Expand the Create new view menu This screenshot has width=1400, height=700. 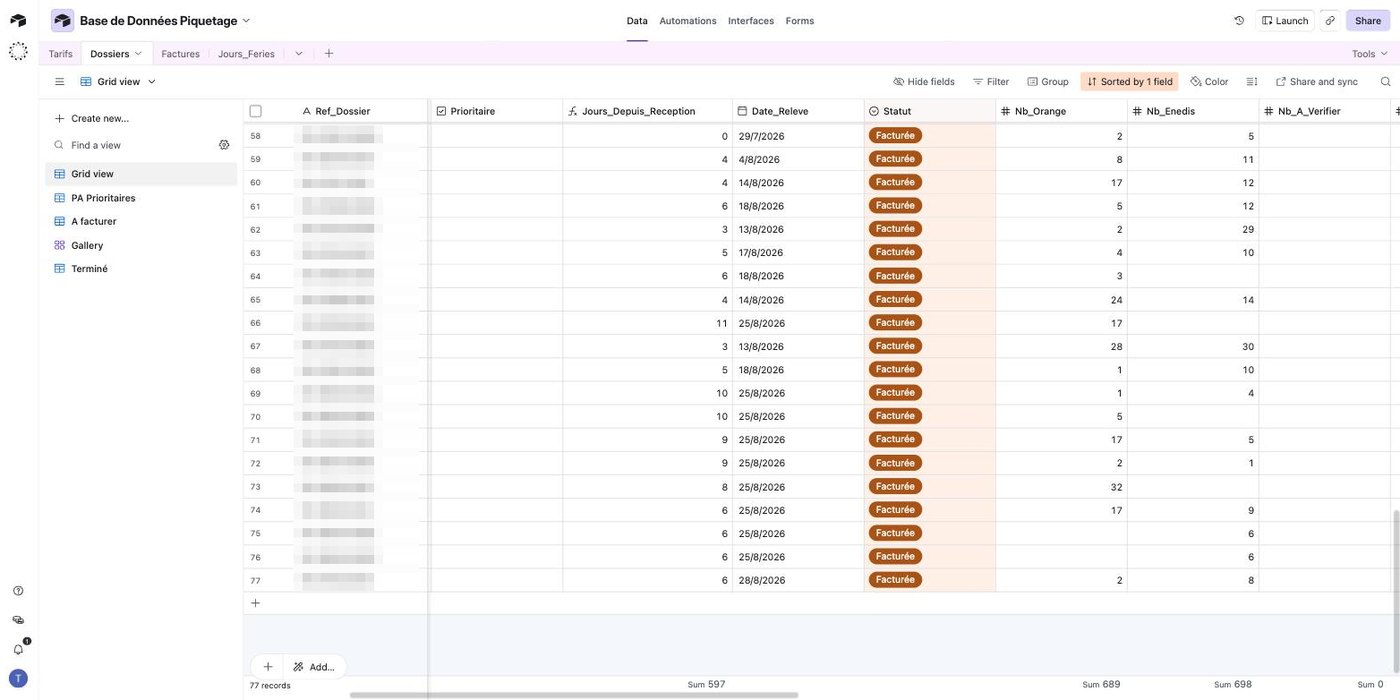tap(92, 118)
